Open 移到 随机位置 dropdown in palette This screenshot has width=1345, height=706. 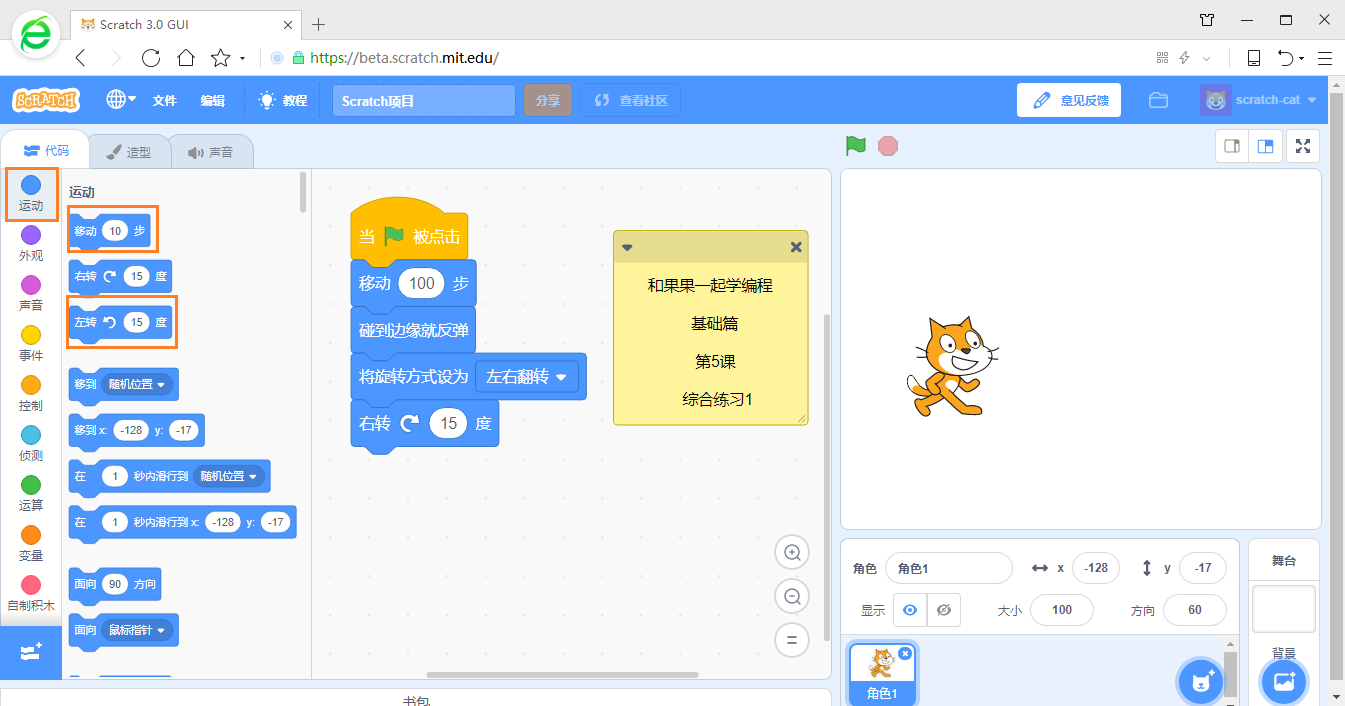tap(138, 384)
